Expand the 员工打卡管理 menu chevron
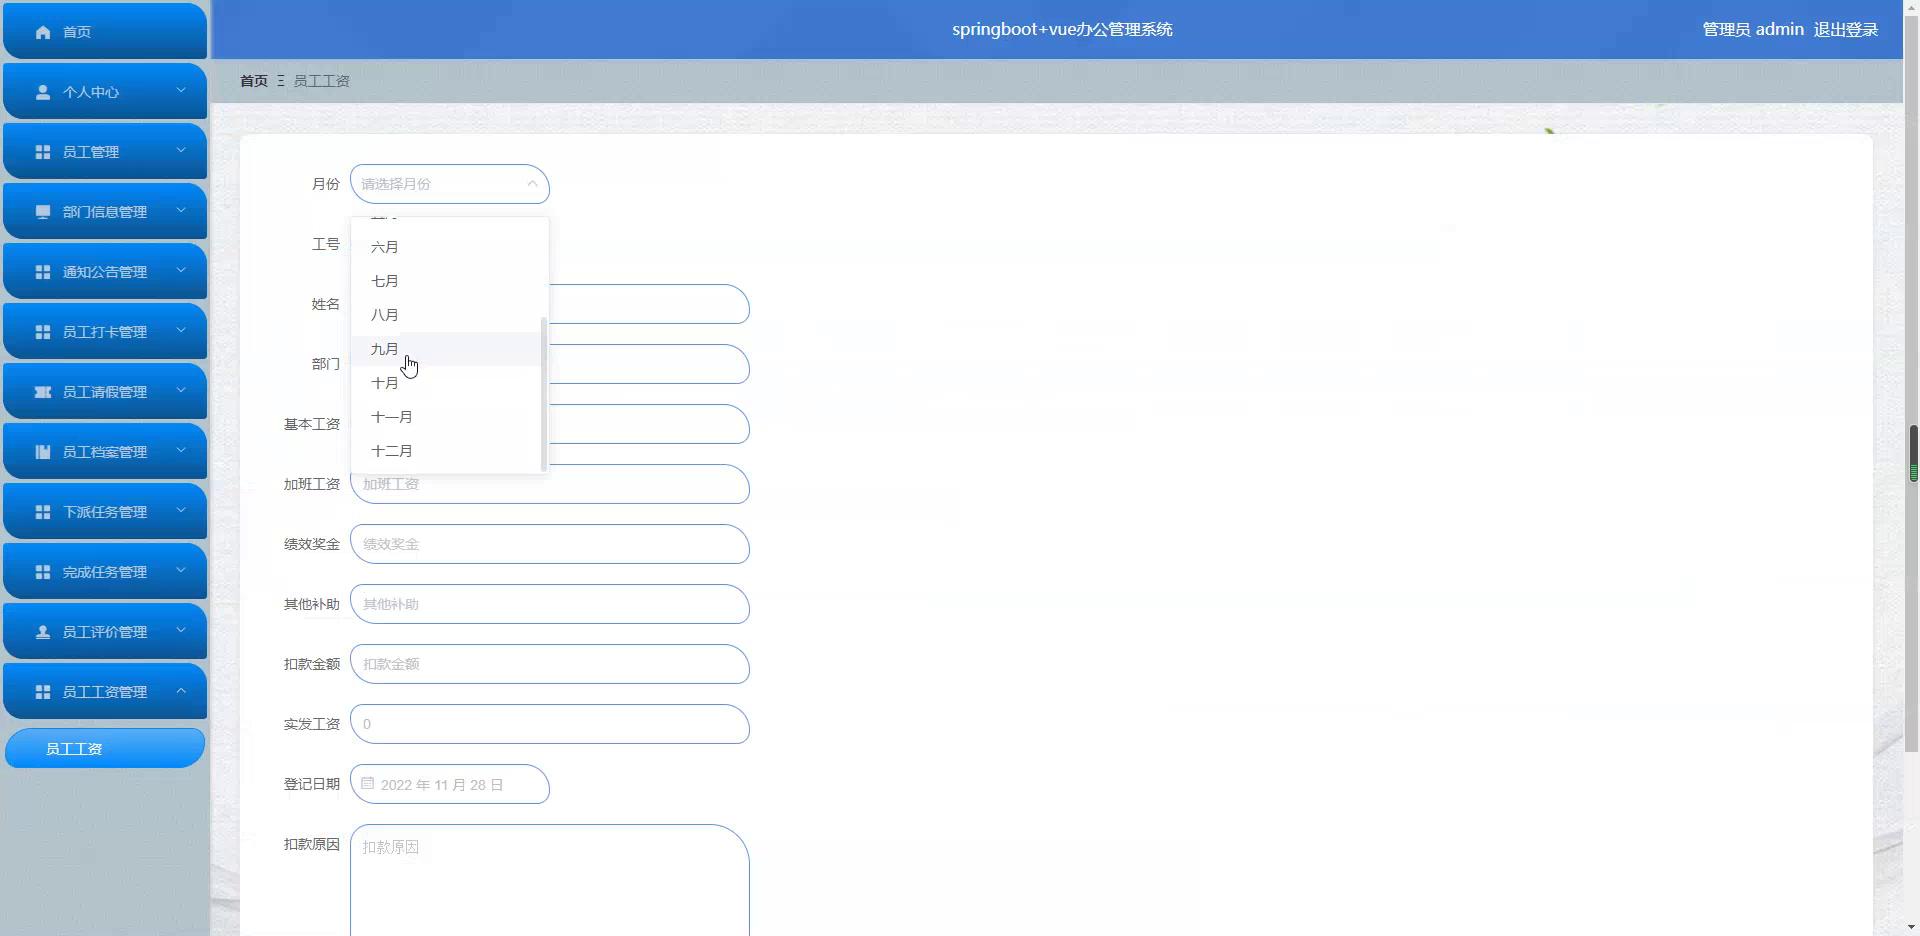Screen dimensions: 1920x936 pos(181,331)
